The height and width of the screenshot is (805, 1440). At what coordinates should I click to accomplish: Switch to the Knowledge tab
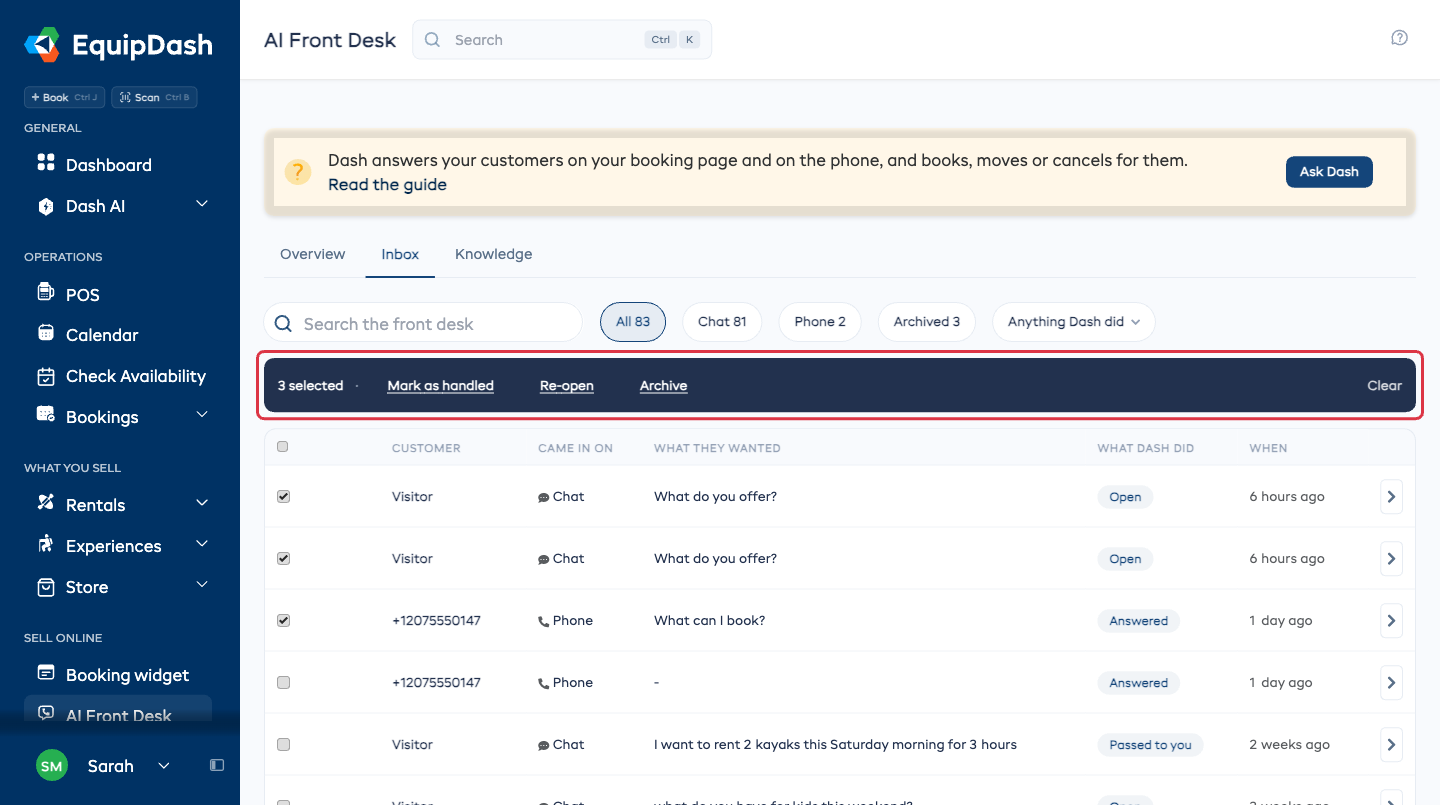493,254
